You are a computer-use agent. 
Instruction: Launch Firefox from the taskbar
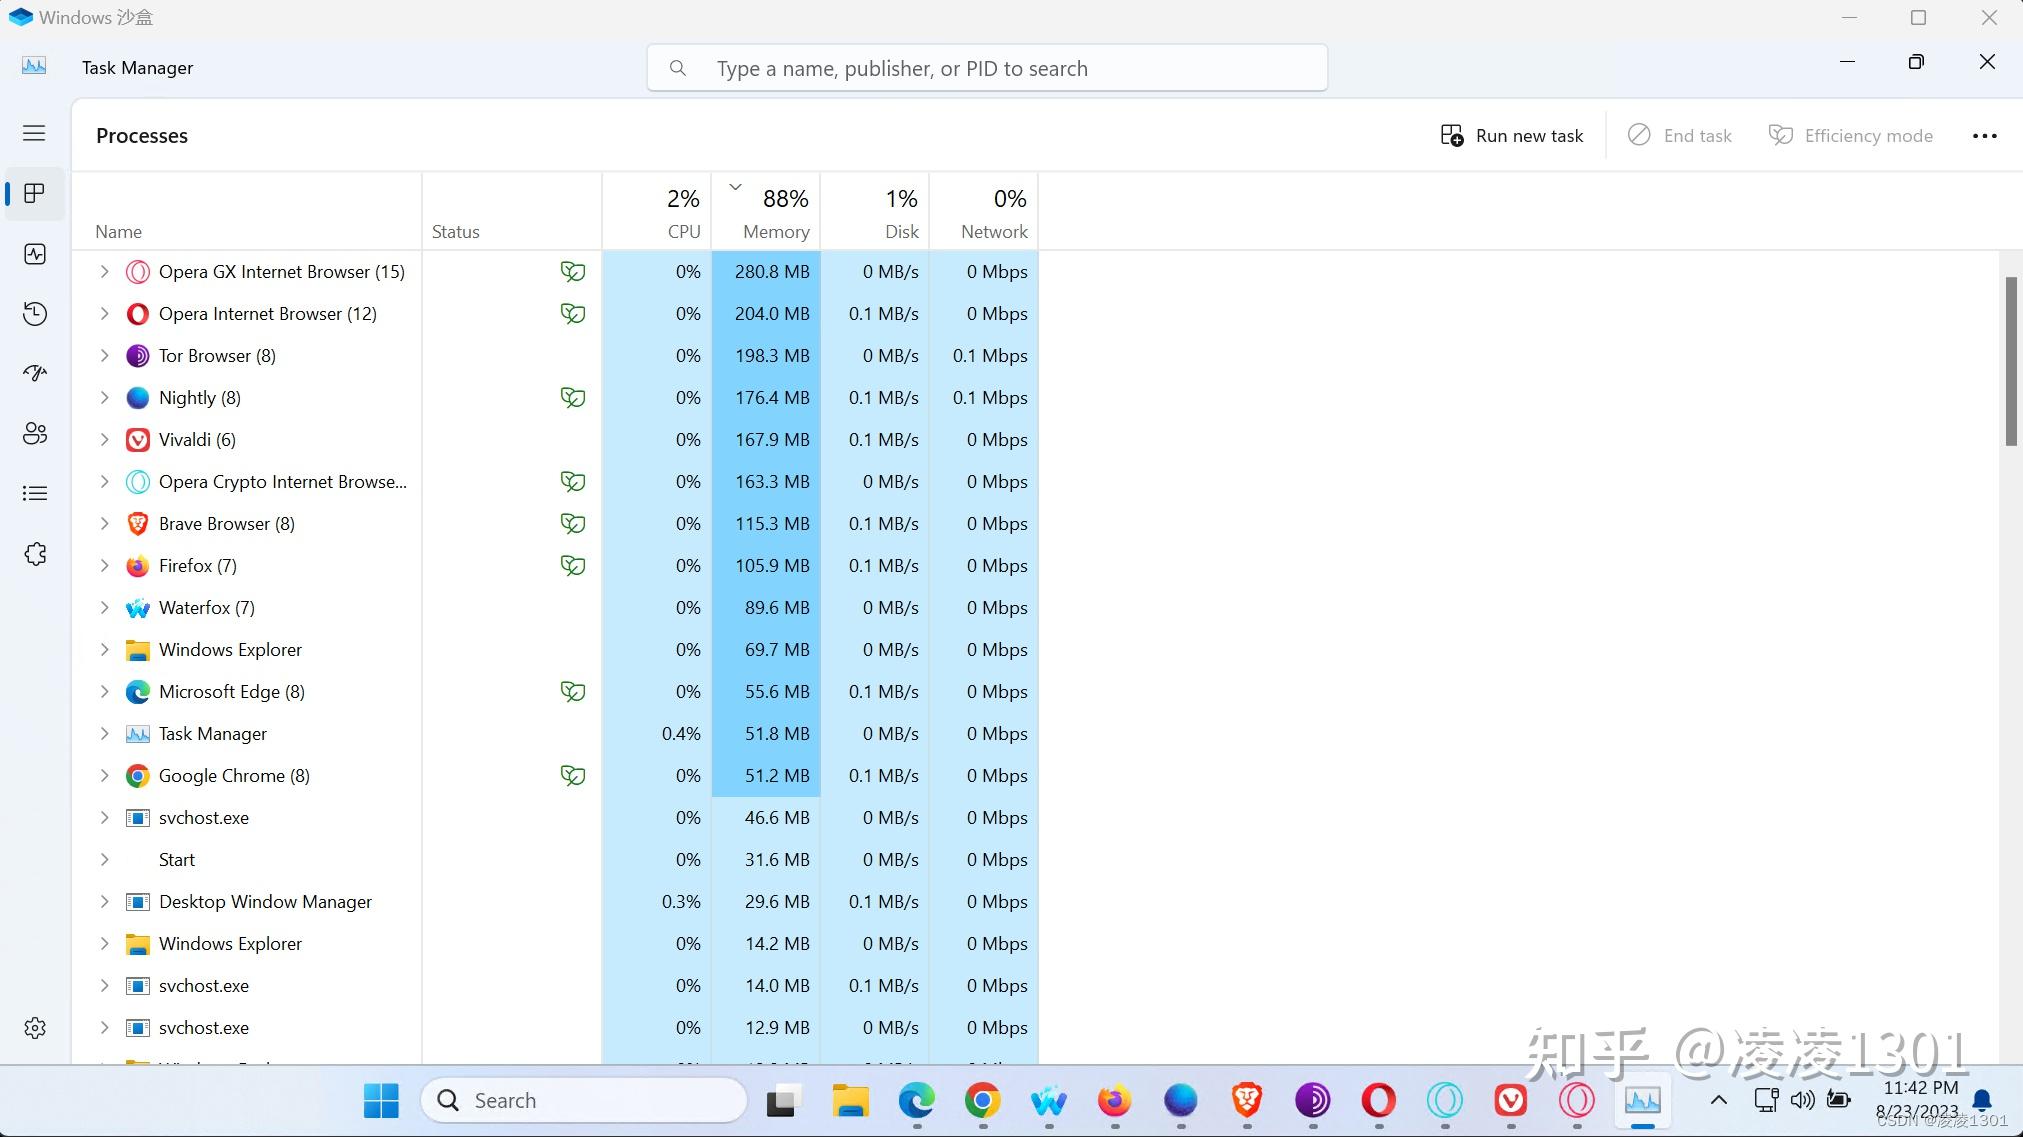pyautogui.click(x=1113, y=1100)
